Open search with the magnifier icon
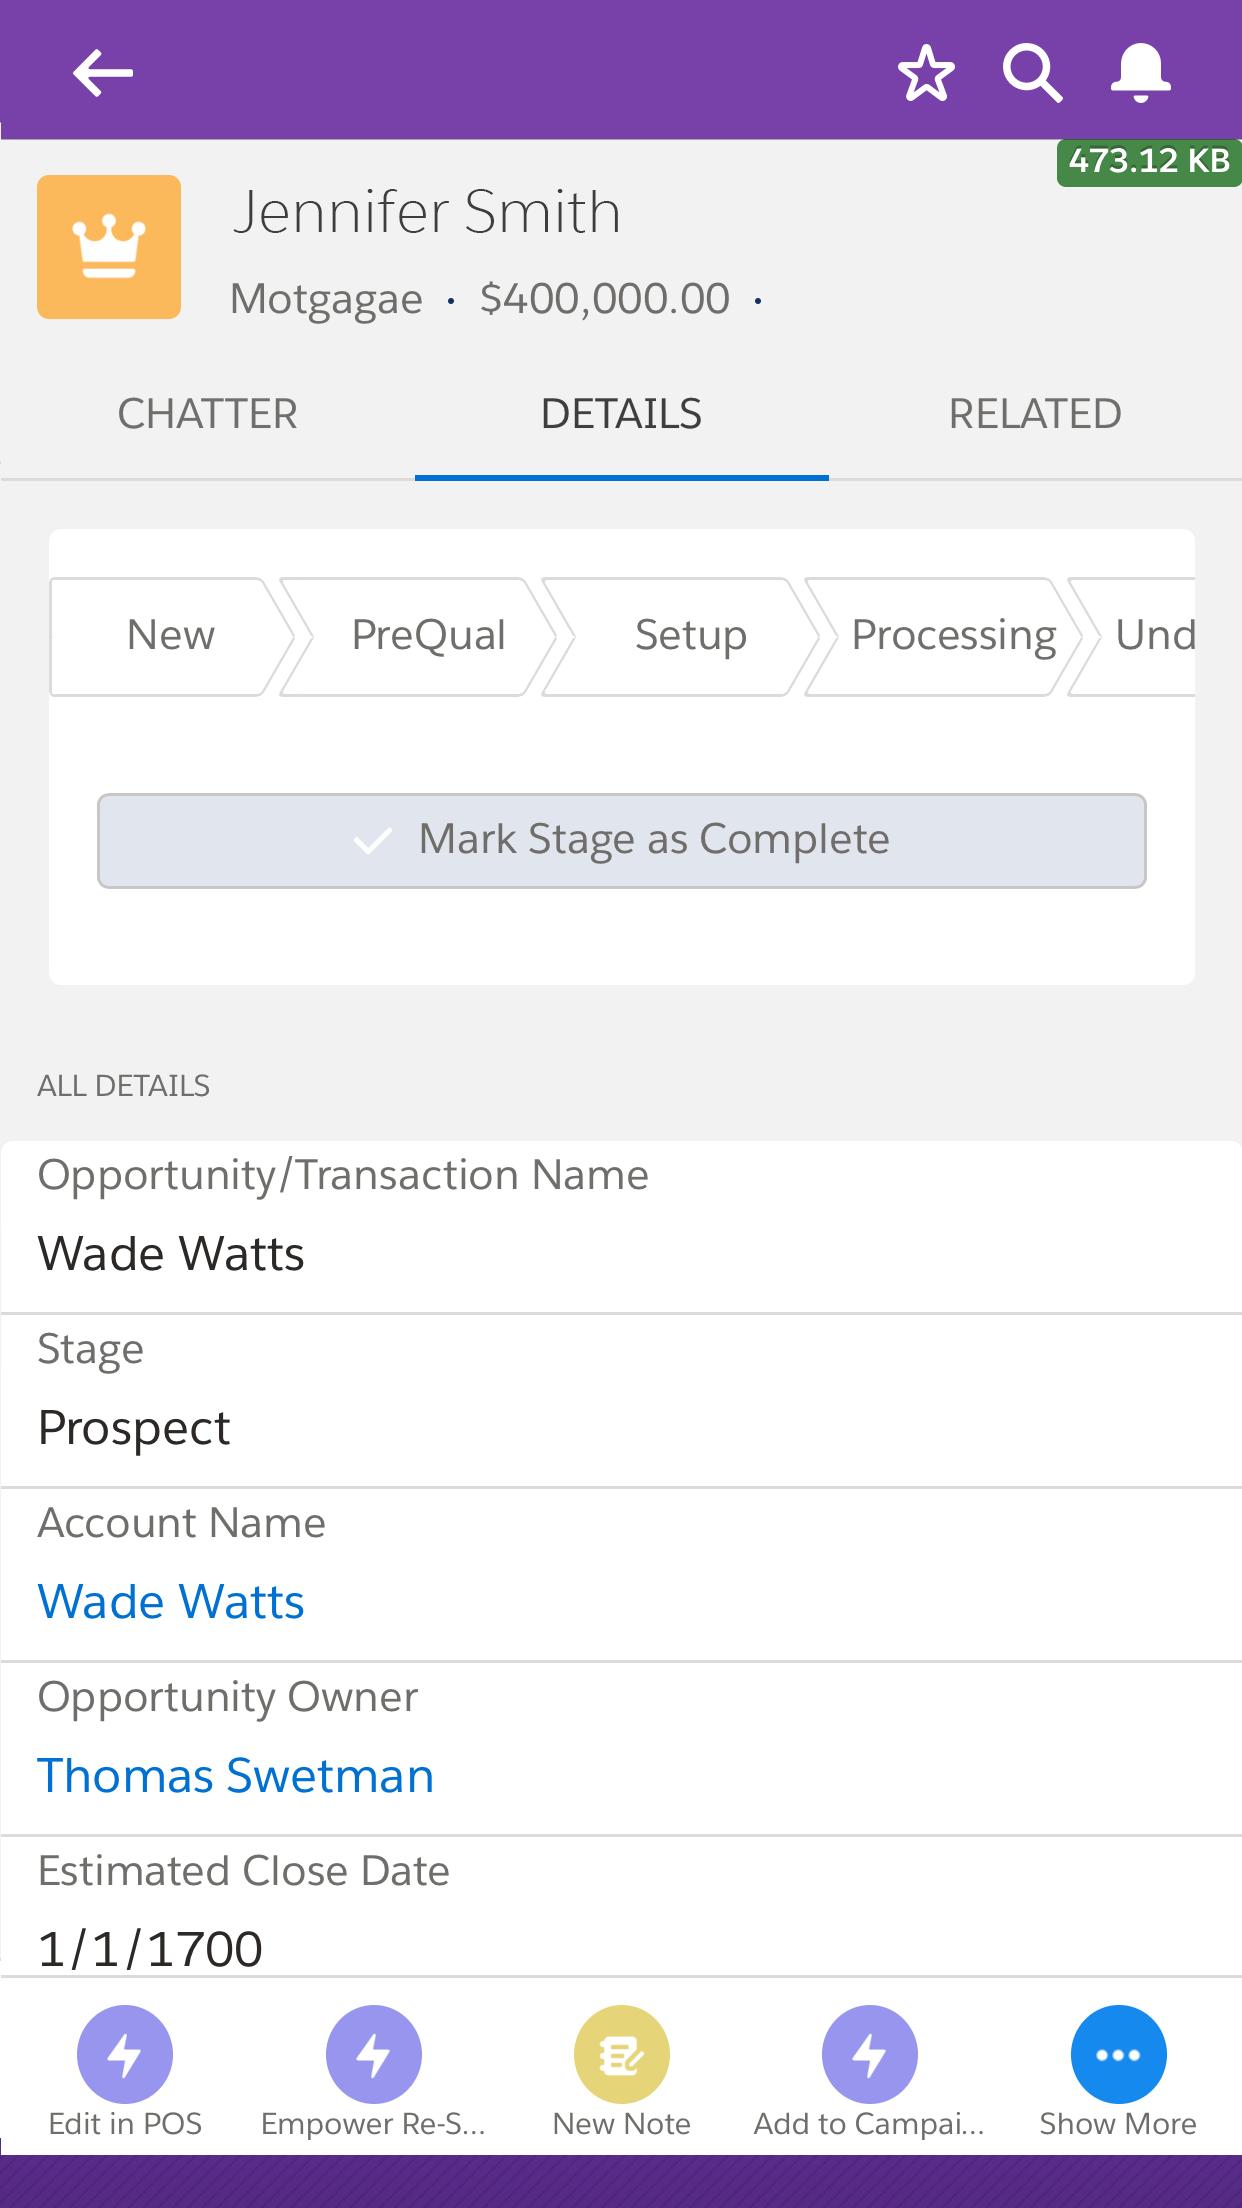1242x2208 pixels. 1033,73
